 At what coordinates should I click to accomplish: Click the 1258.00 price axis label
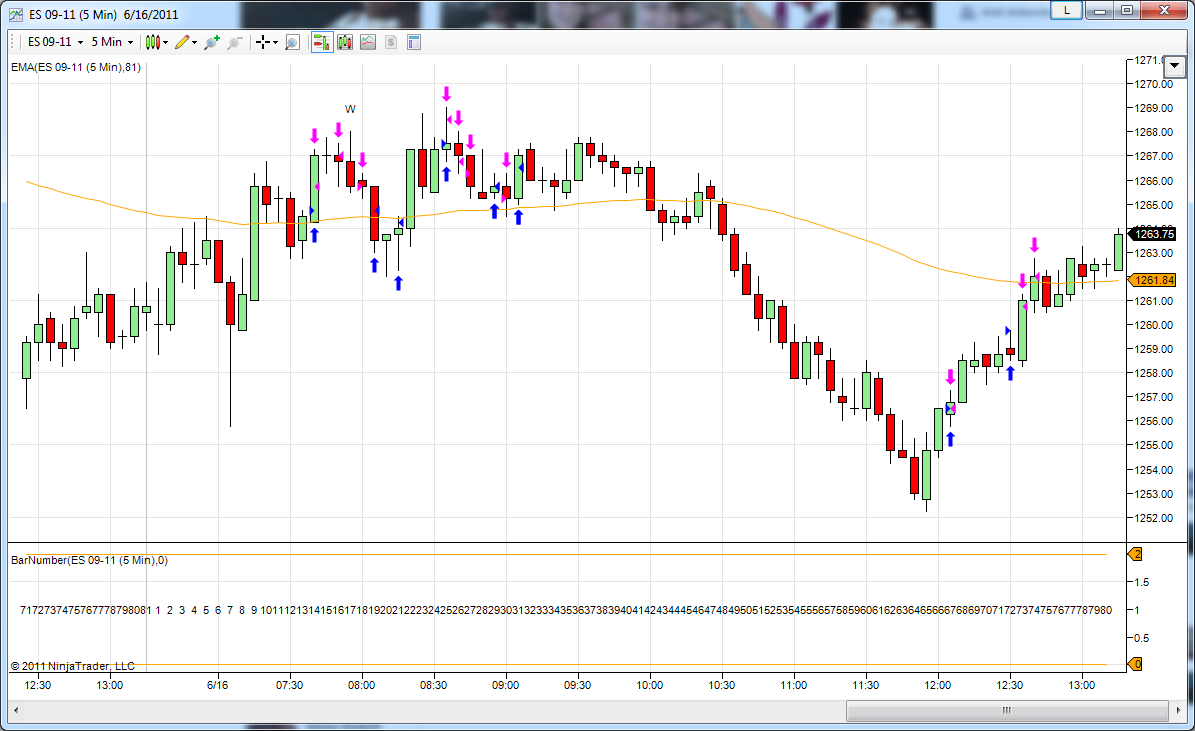1154,374
